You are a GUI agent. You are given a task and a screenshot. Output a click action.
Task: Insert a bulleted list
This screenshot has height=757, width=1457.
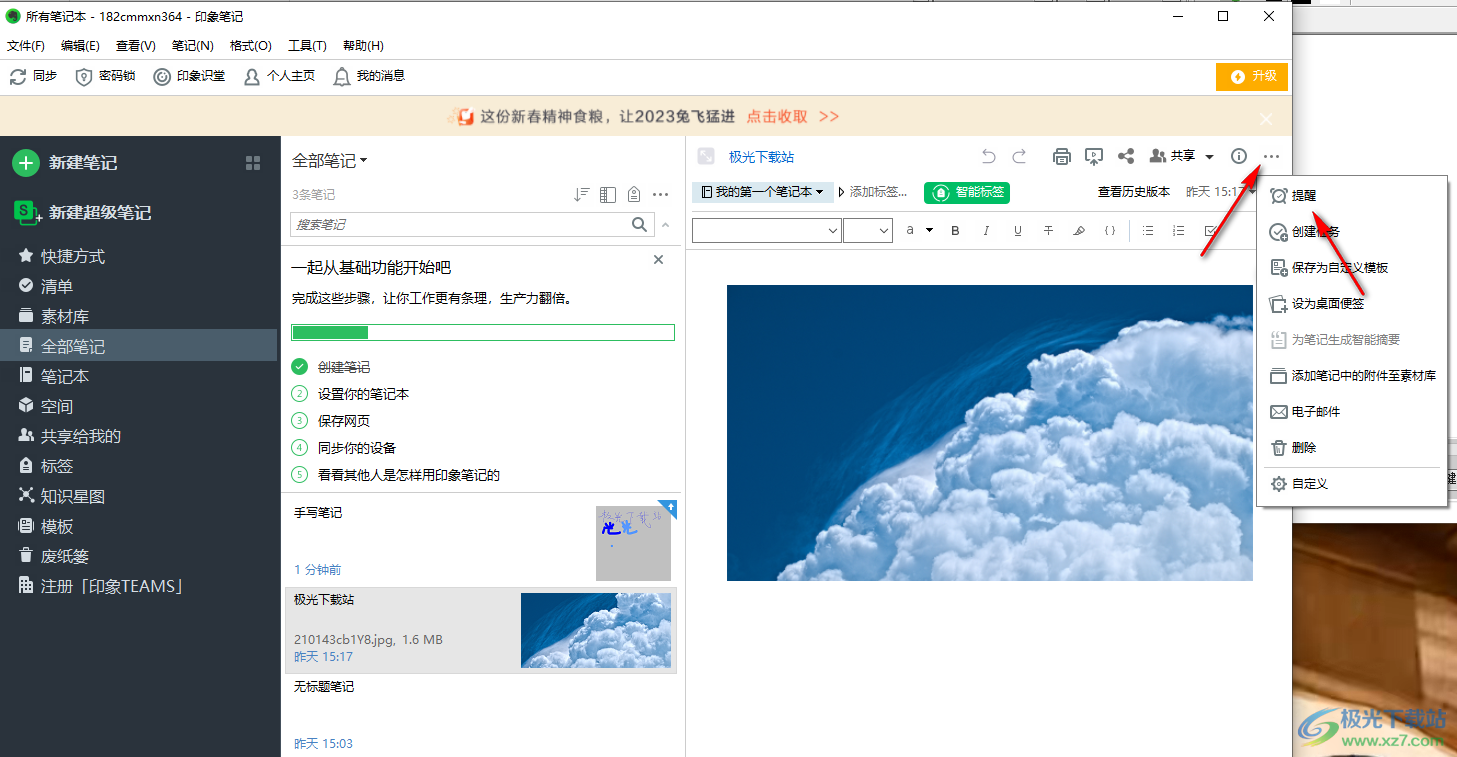click(x=1148, y=231)
